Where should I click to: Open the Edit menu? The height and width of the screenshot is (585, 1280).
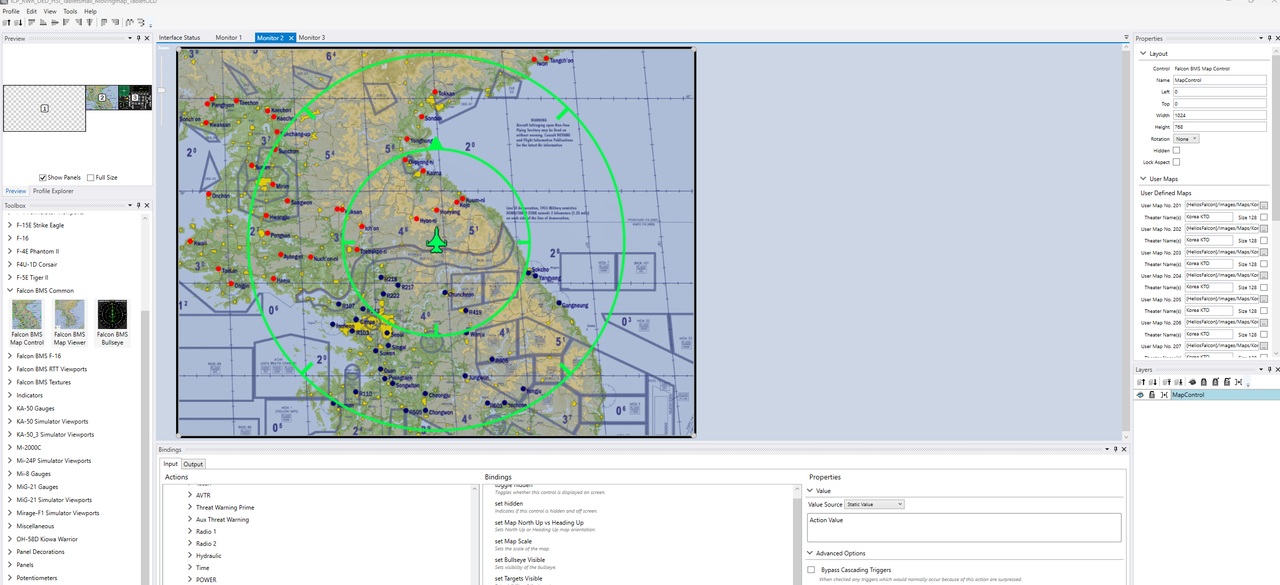tap(32, 11)
